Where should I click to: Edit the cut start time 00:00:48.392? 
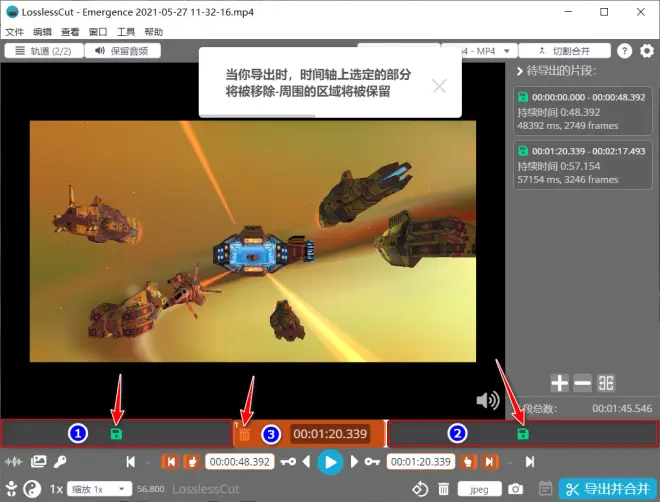(x=240, y=462)
